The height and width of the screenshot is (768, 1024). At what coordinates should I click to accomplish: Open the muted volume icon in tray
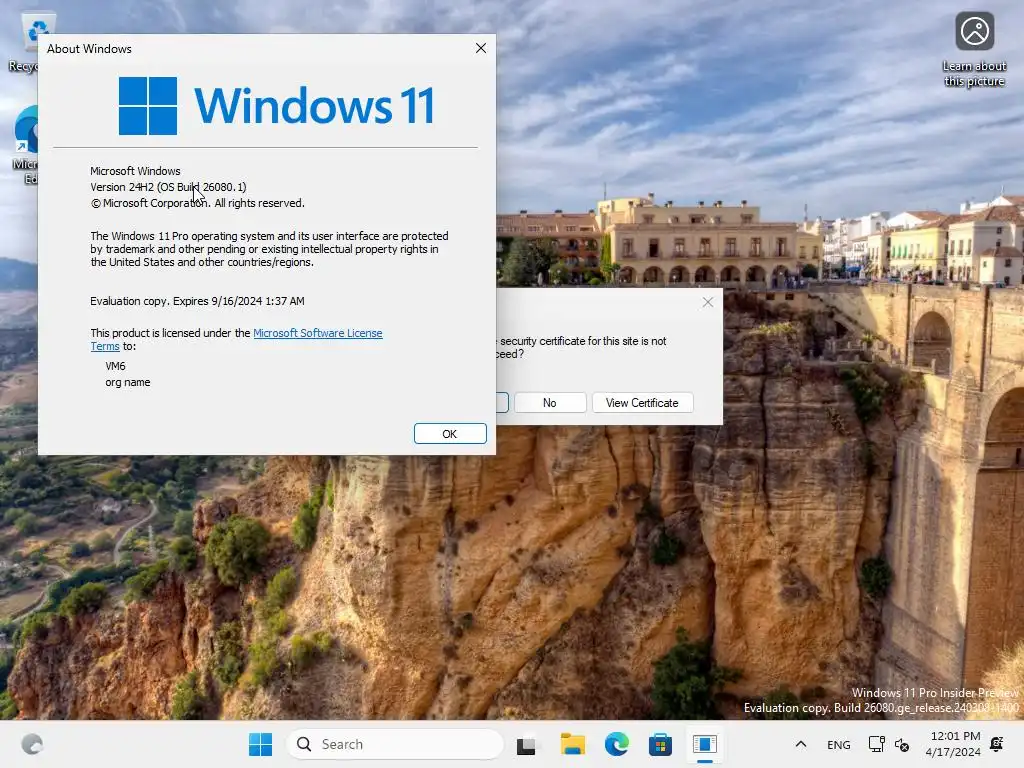[902, 744]
